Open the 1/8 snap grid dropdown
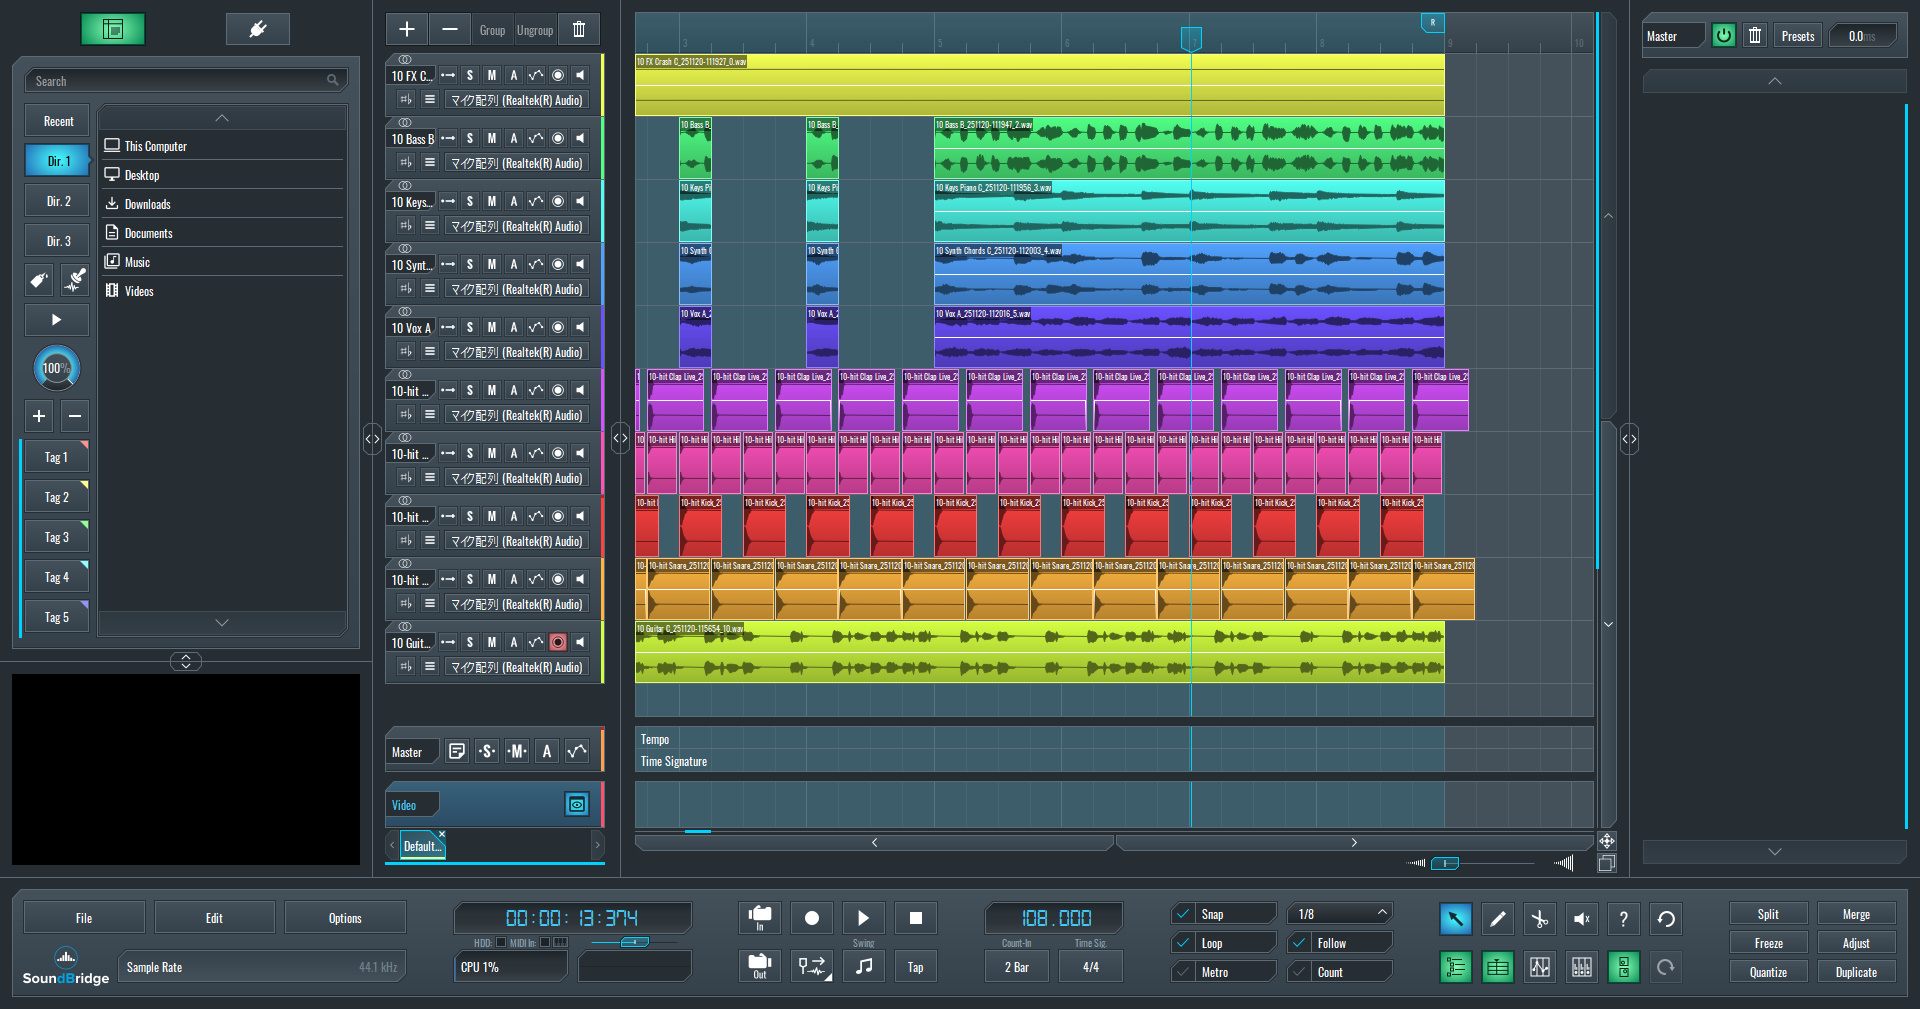Viewport: 1920px width, 1009px height. (x=1340, y=914)
